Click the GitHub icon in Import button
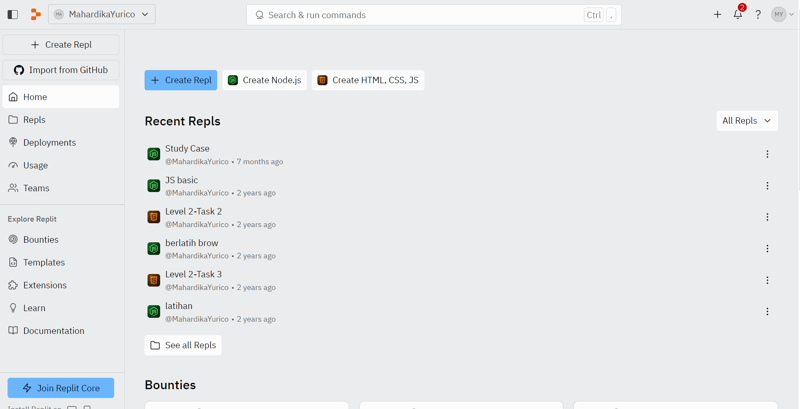 [19, 70]
